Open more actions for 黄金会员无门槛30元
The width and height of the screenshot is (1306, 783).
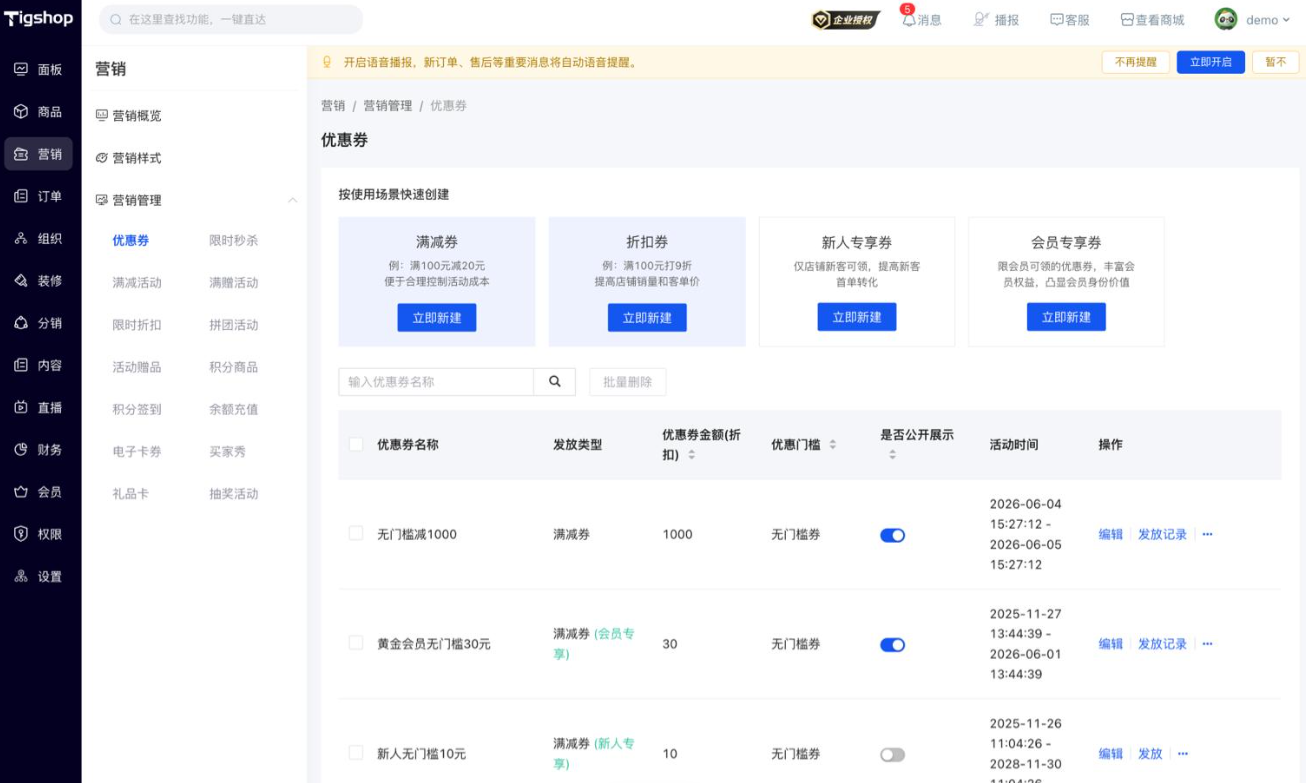point(1207,644)
